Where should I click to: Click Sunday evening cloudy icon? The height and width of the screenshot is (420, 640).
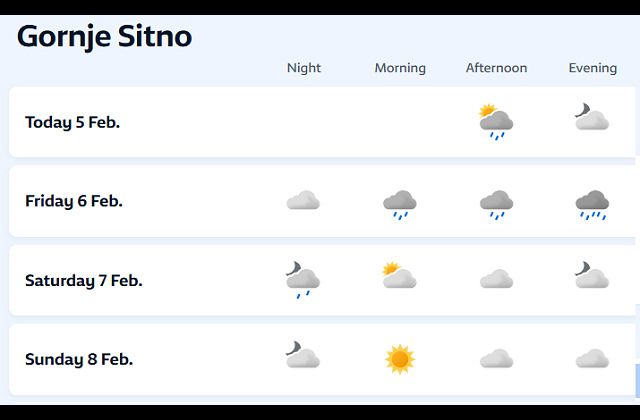click(x=592, y=359)
